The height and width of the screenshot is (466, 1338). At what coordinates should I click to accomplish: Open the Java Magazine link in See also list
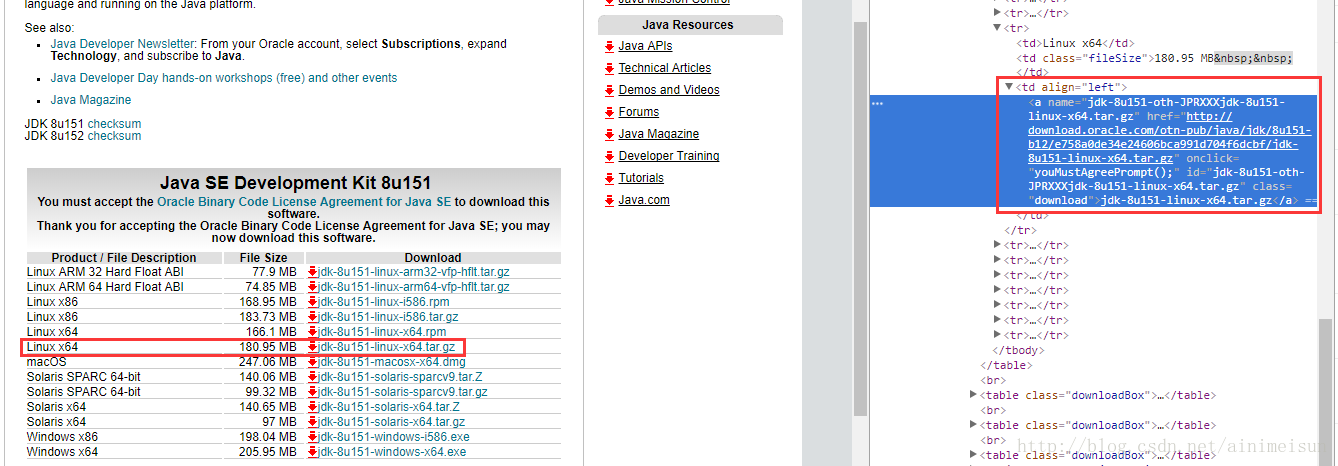click(x=91, y=100)
